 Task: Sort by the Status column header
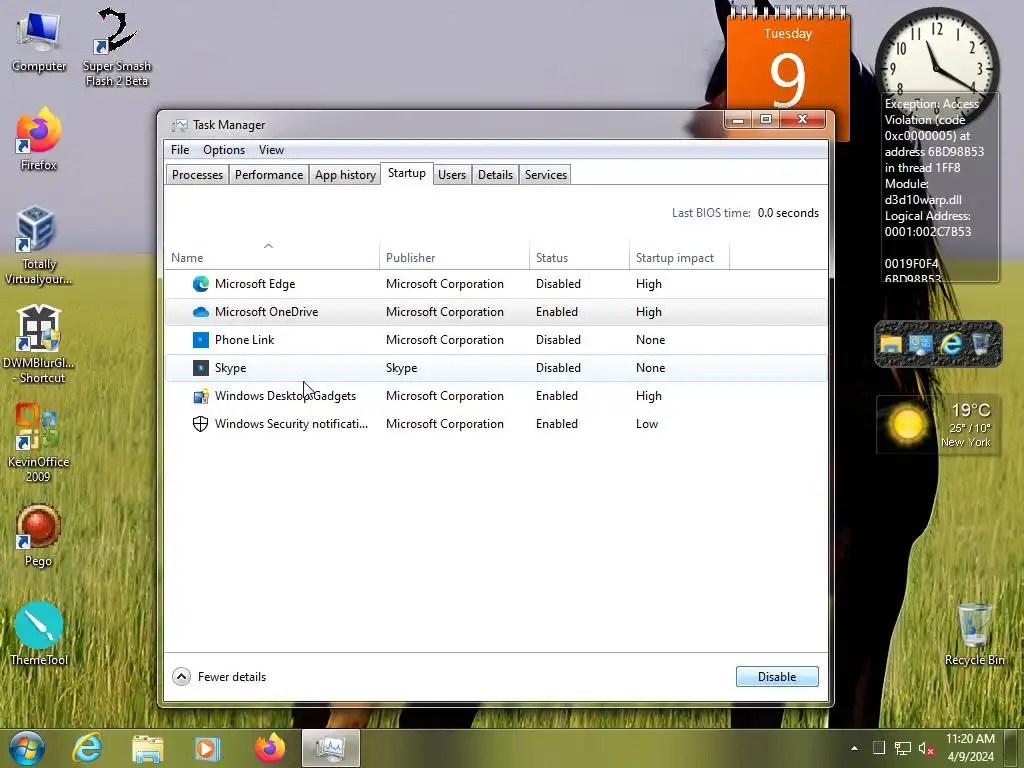[x=579, y=258]
